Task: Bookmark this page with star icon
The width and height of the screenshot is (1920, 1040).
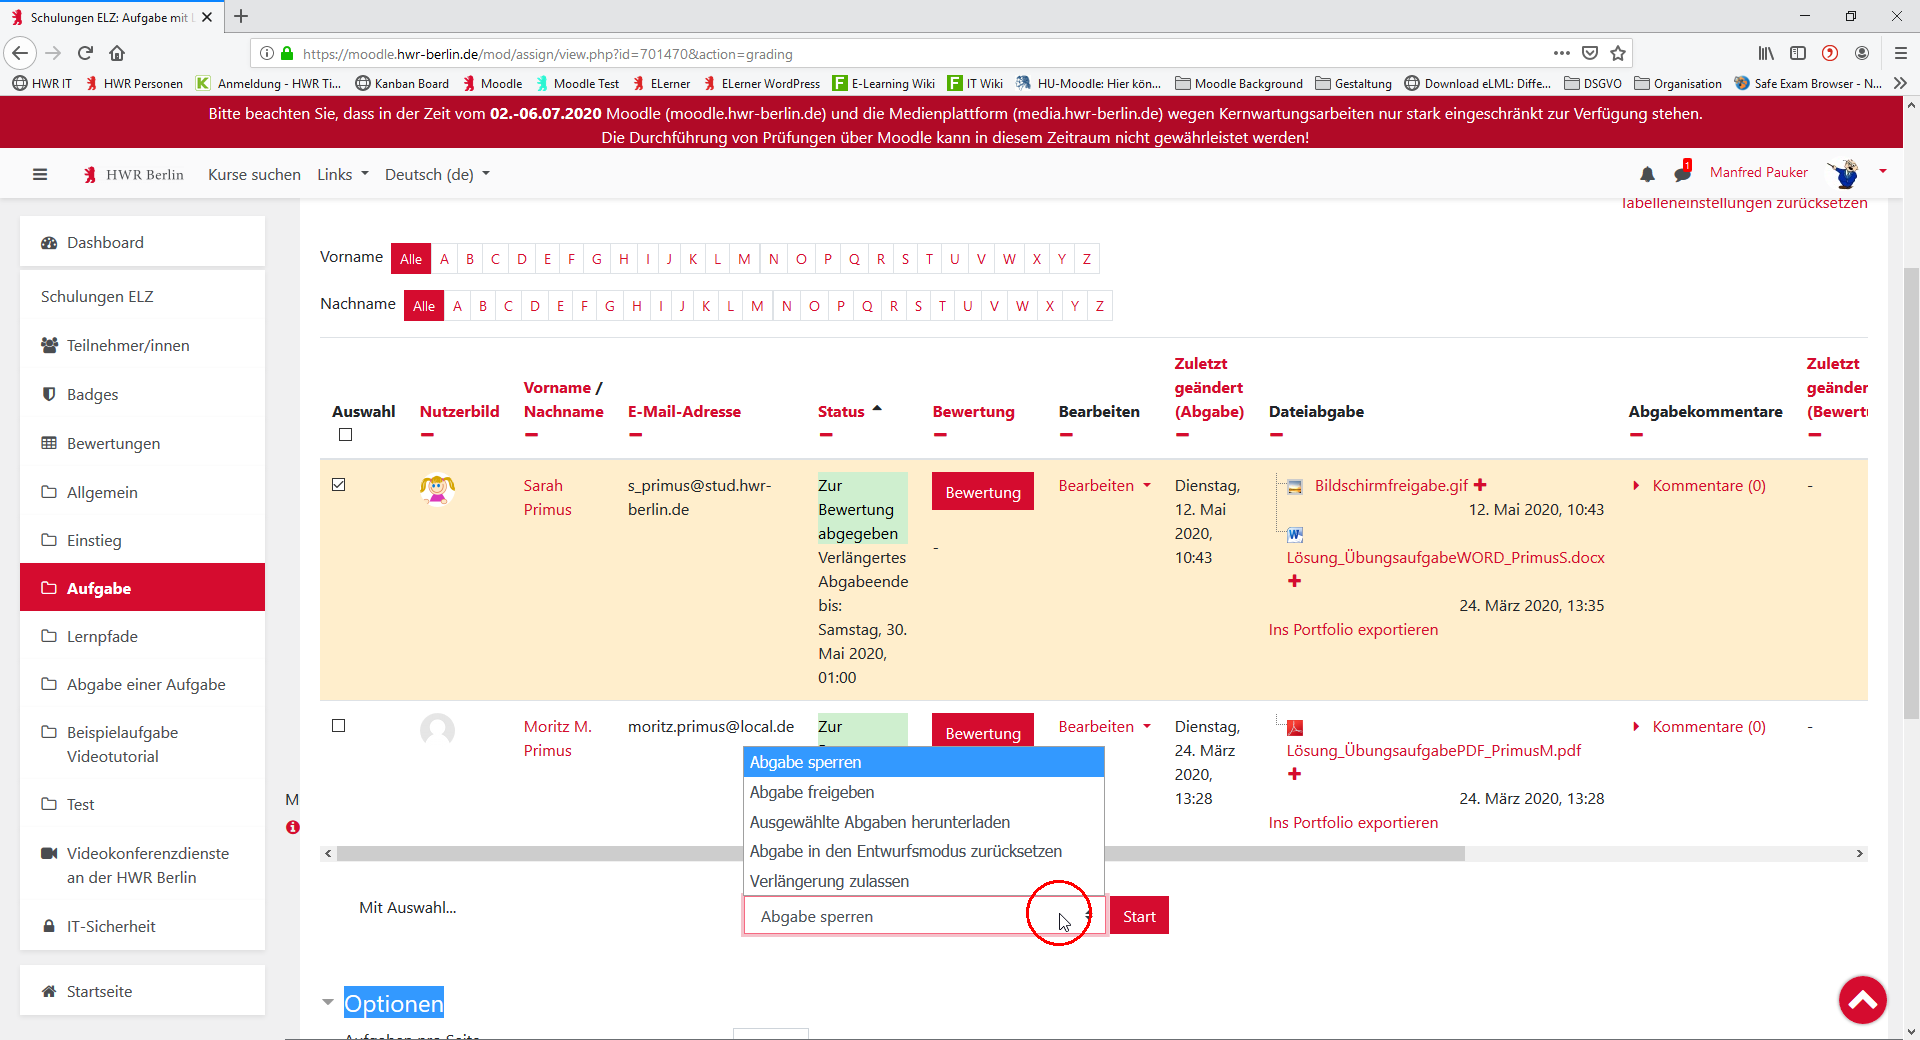Action: click(x=1618, y=53)
